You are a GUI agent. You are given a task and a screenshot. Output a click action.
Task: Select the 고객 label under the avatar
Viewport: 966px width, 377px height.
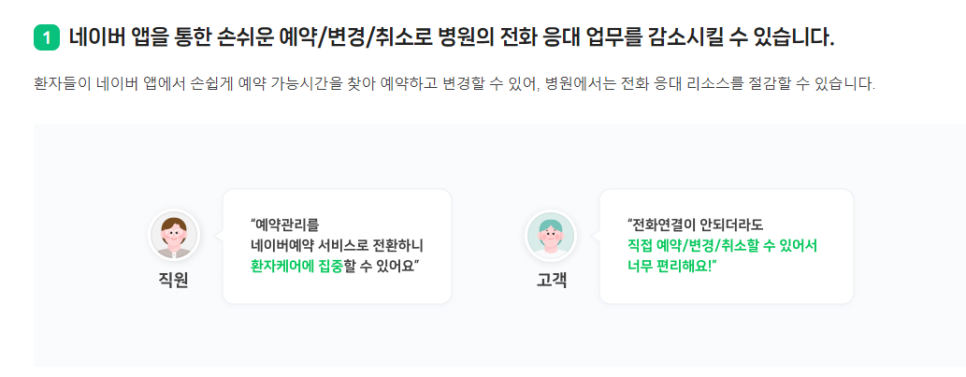click(x=551, y=280)
